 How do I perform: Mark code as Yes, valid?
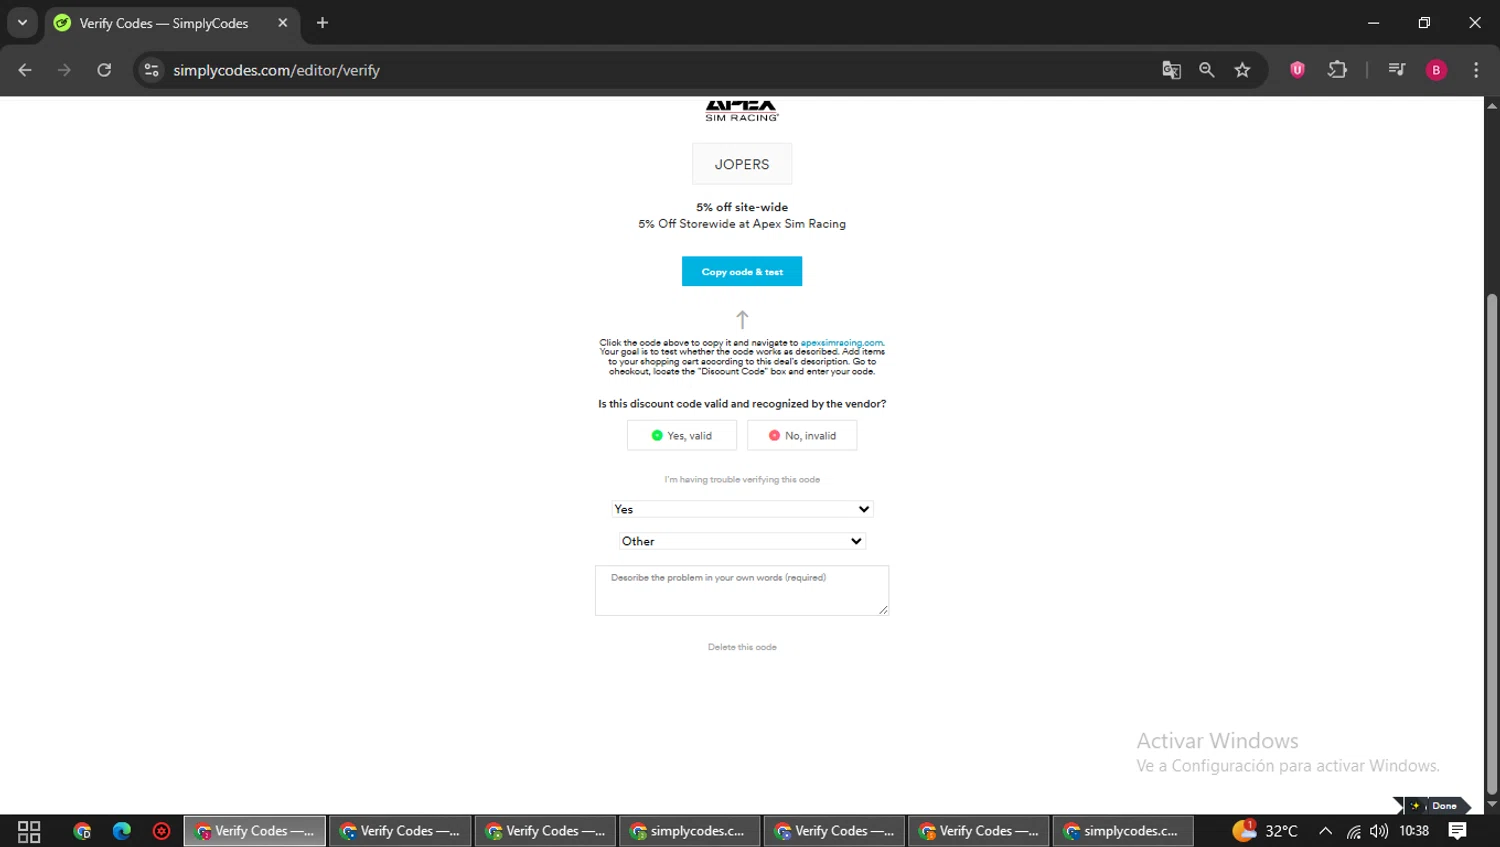[682, 435]
